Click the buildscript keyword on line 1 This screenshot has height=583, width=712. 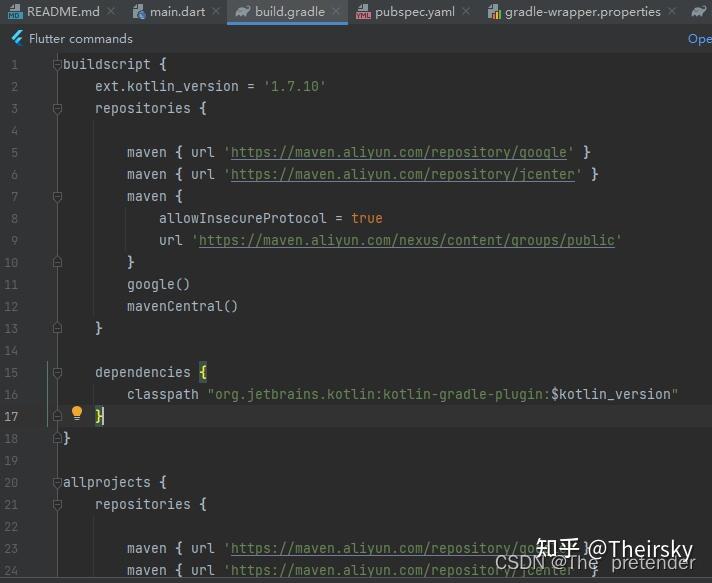106,64
